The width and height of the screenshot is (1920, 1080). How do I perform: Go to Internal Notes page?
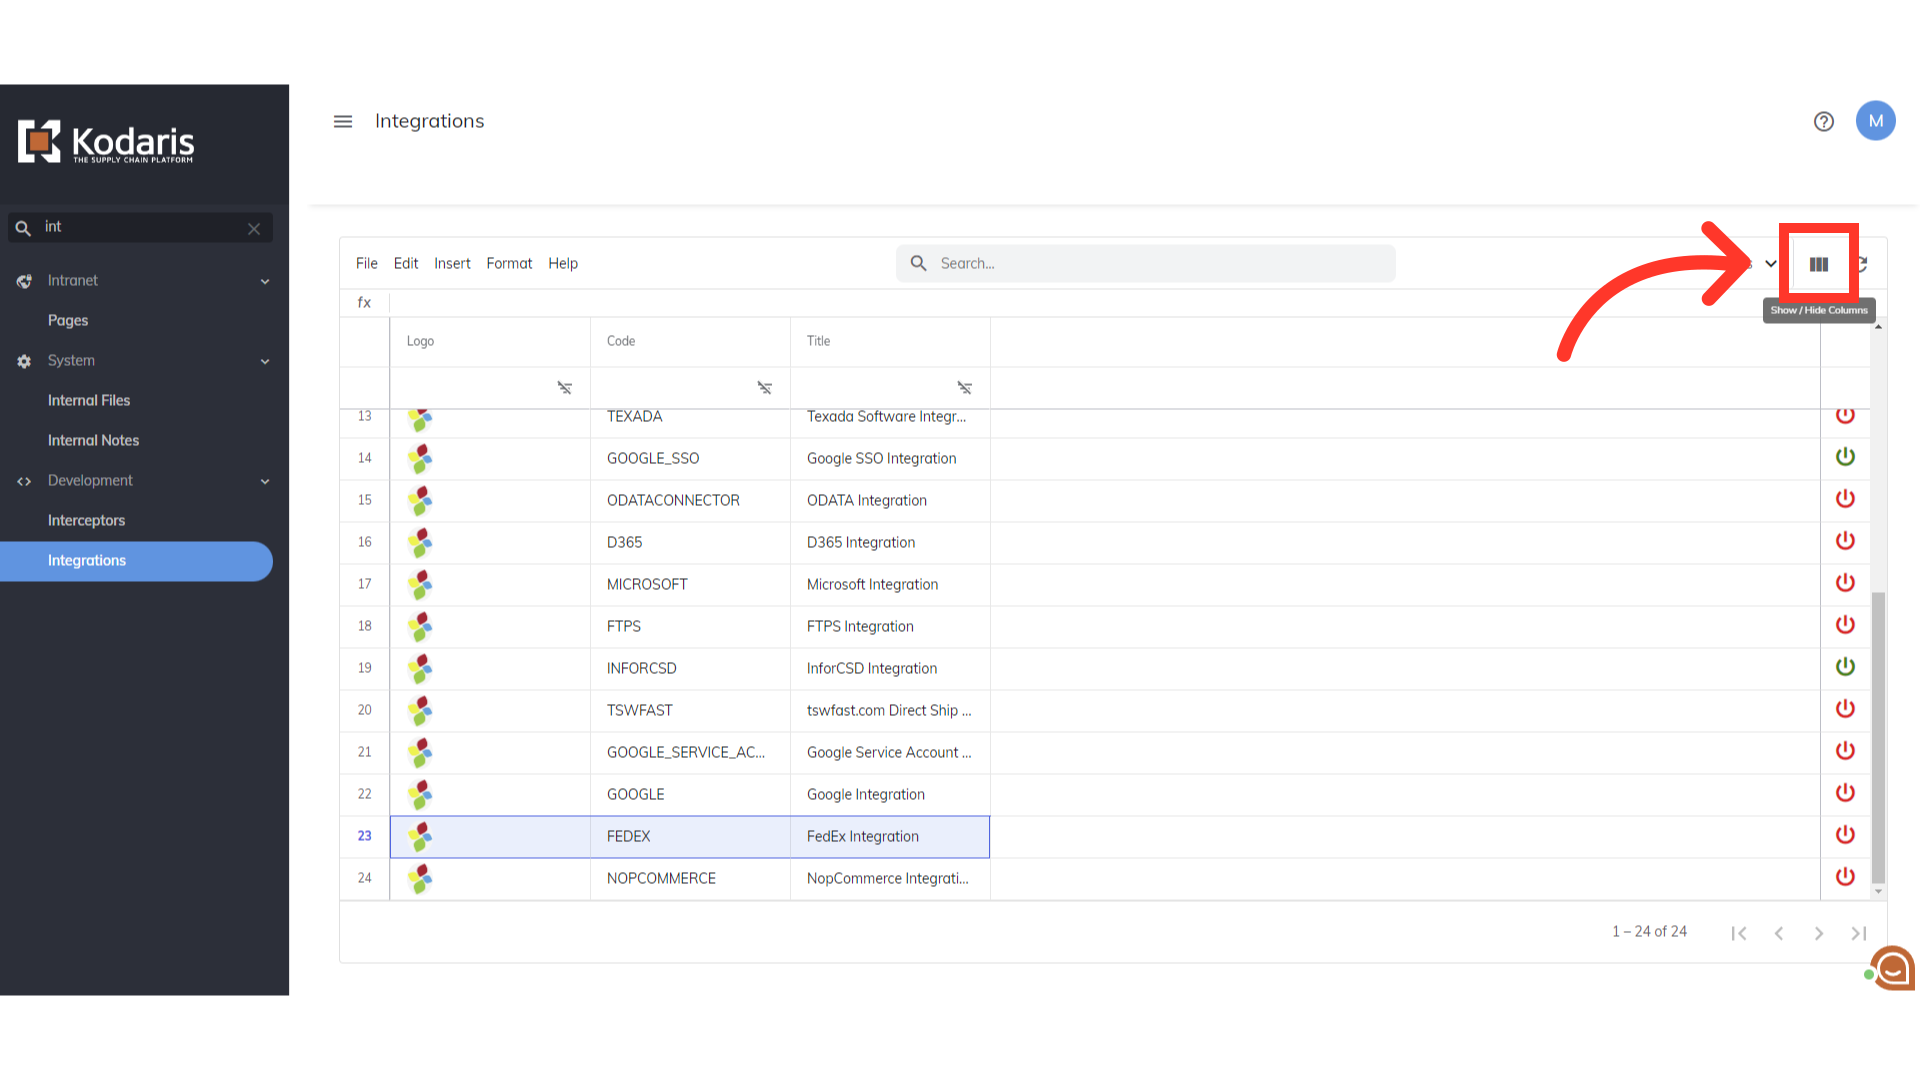point(93,440)
